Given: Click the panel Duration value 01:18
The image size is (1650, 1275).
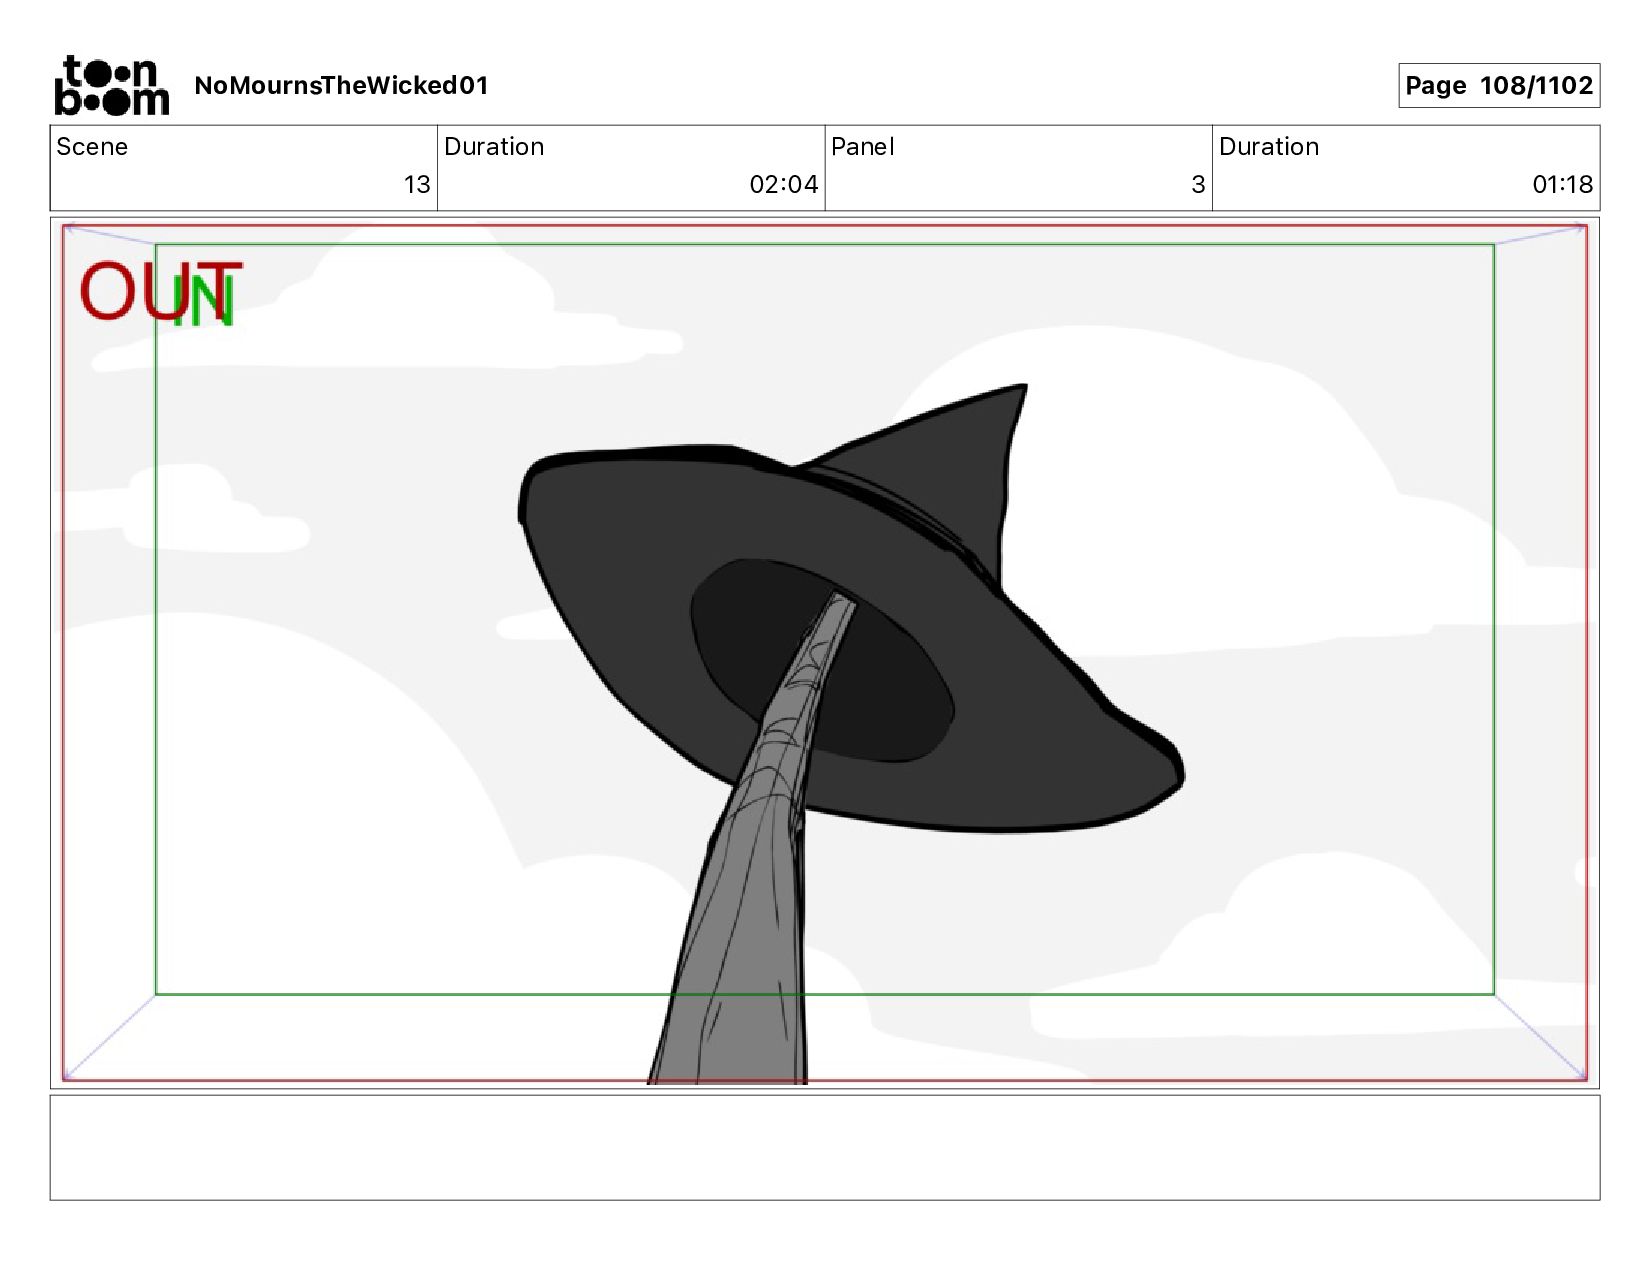Looking at the screenshot, I should tap(1561, 185).
